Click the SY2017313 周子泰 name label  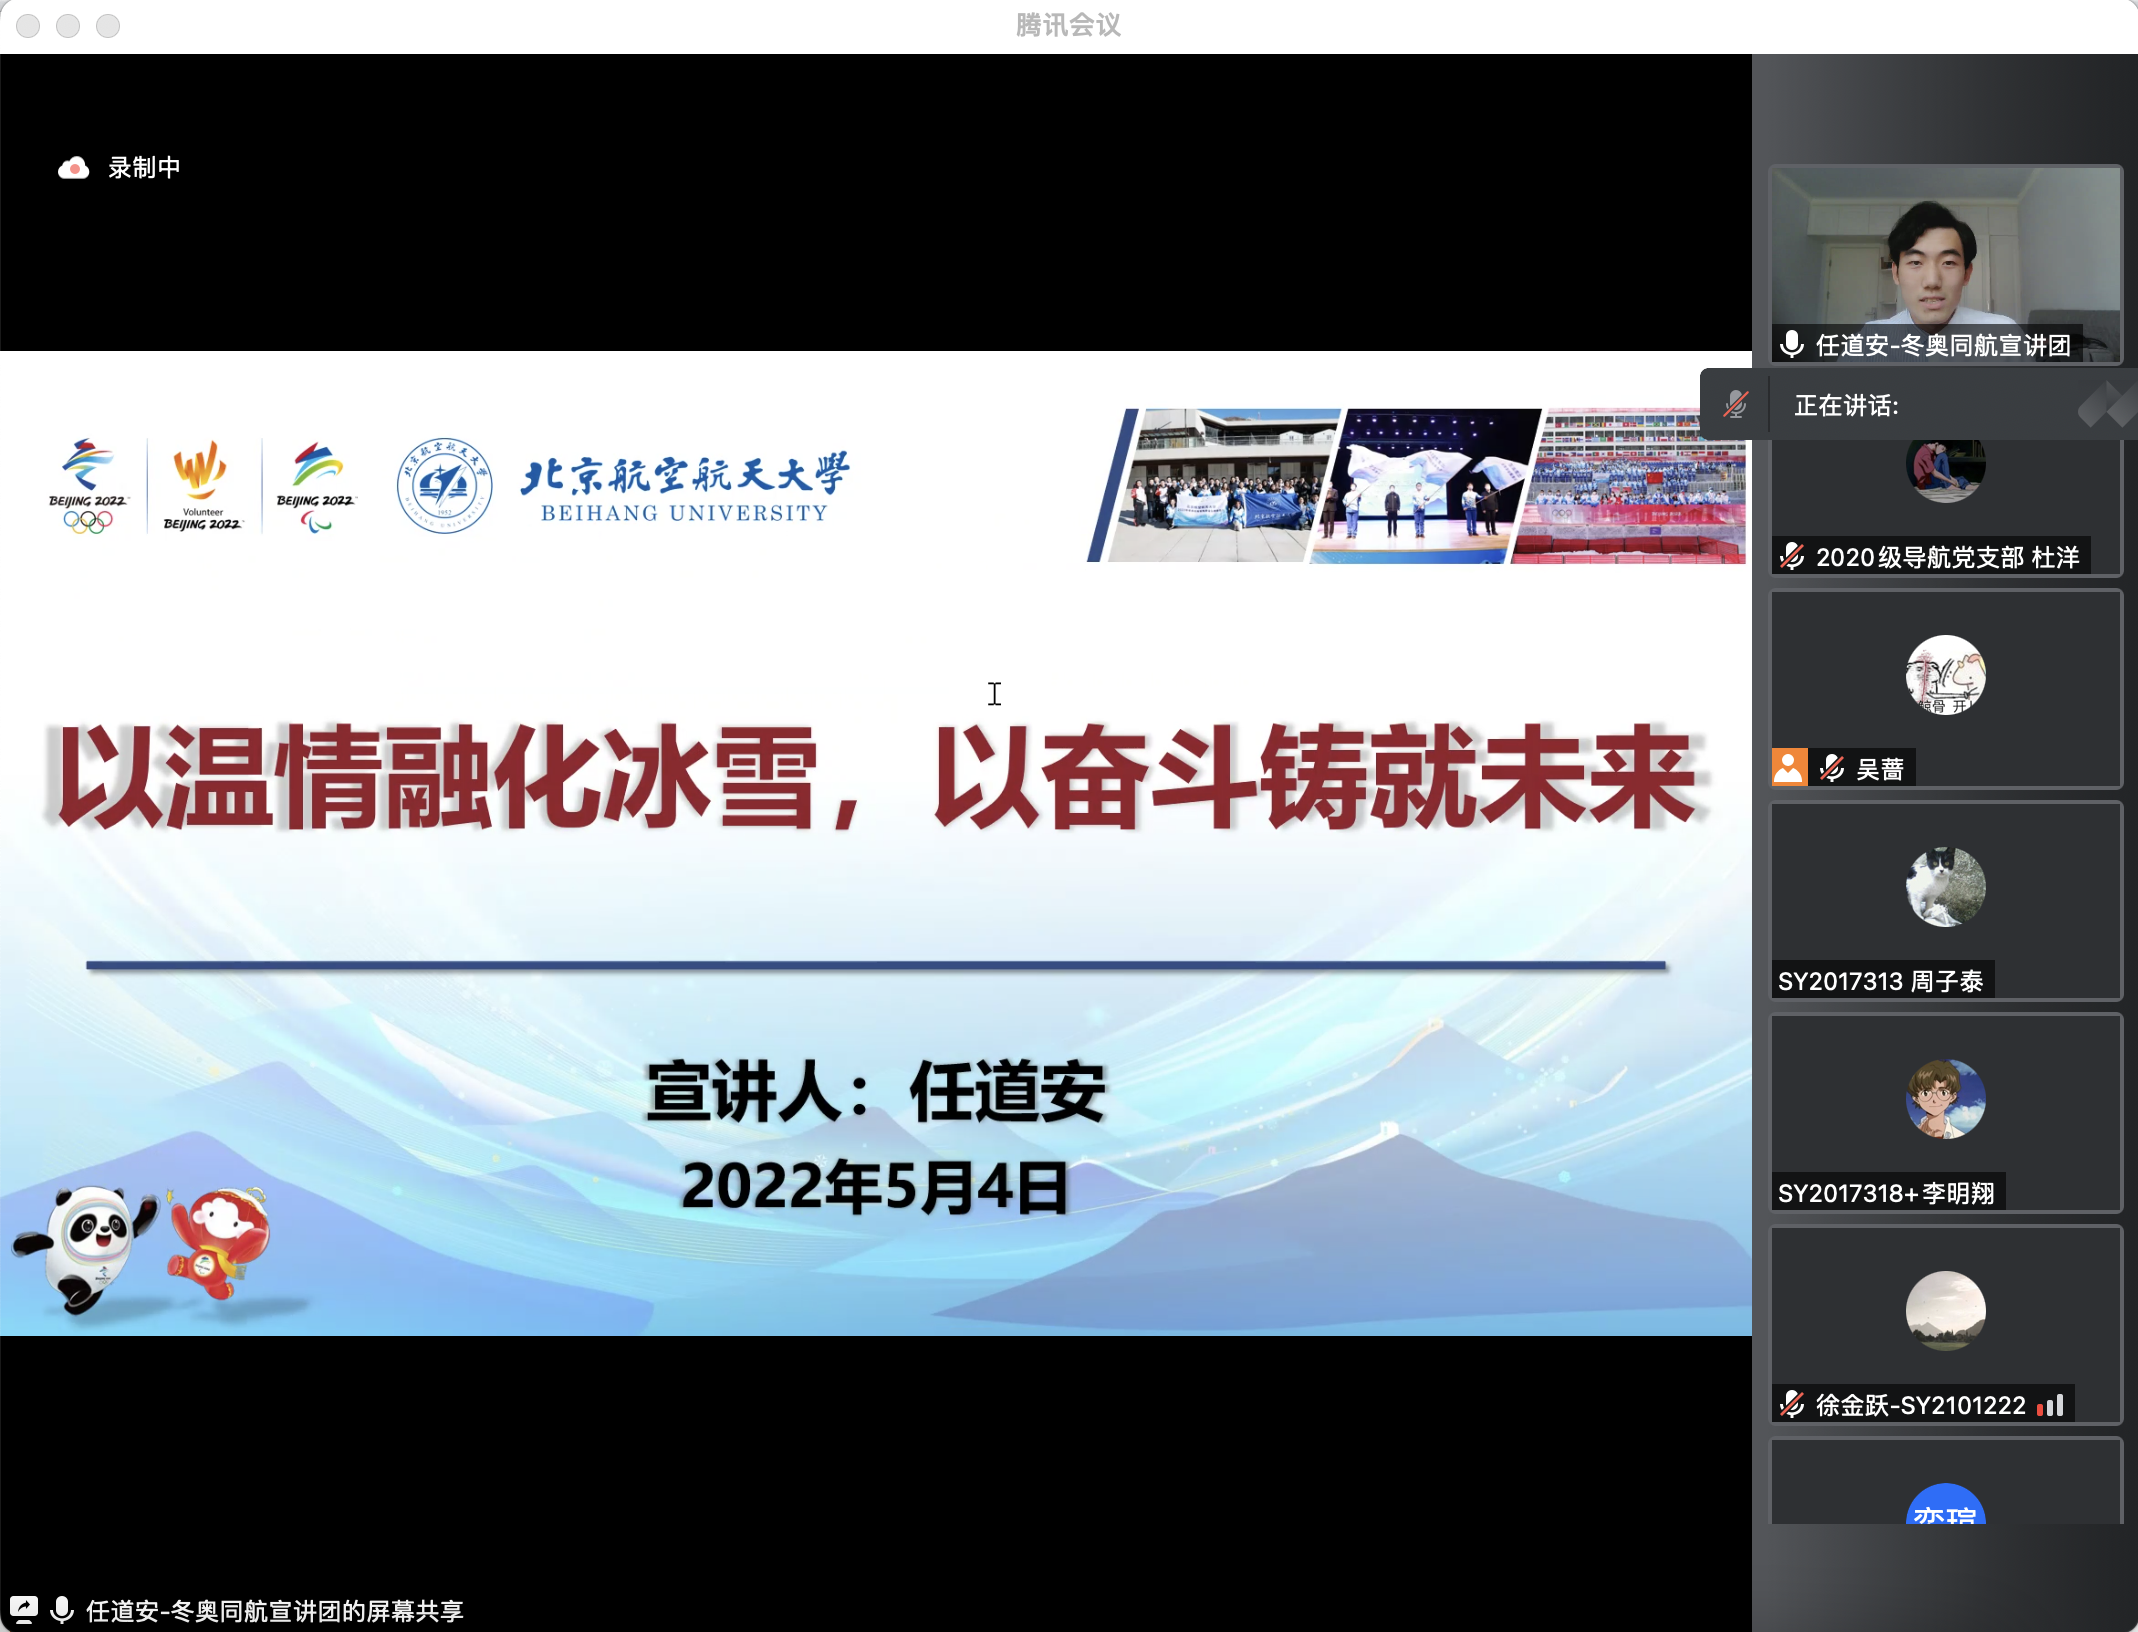[x=1880, y=981]
